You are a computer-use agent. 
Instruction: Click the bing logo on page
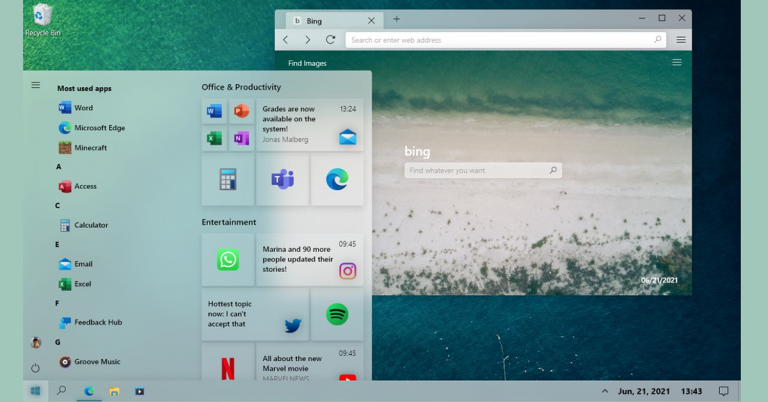tap(417, 152)
